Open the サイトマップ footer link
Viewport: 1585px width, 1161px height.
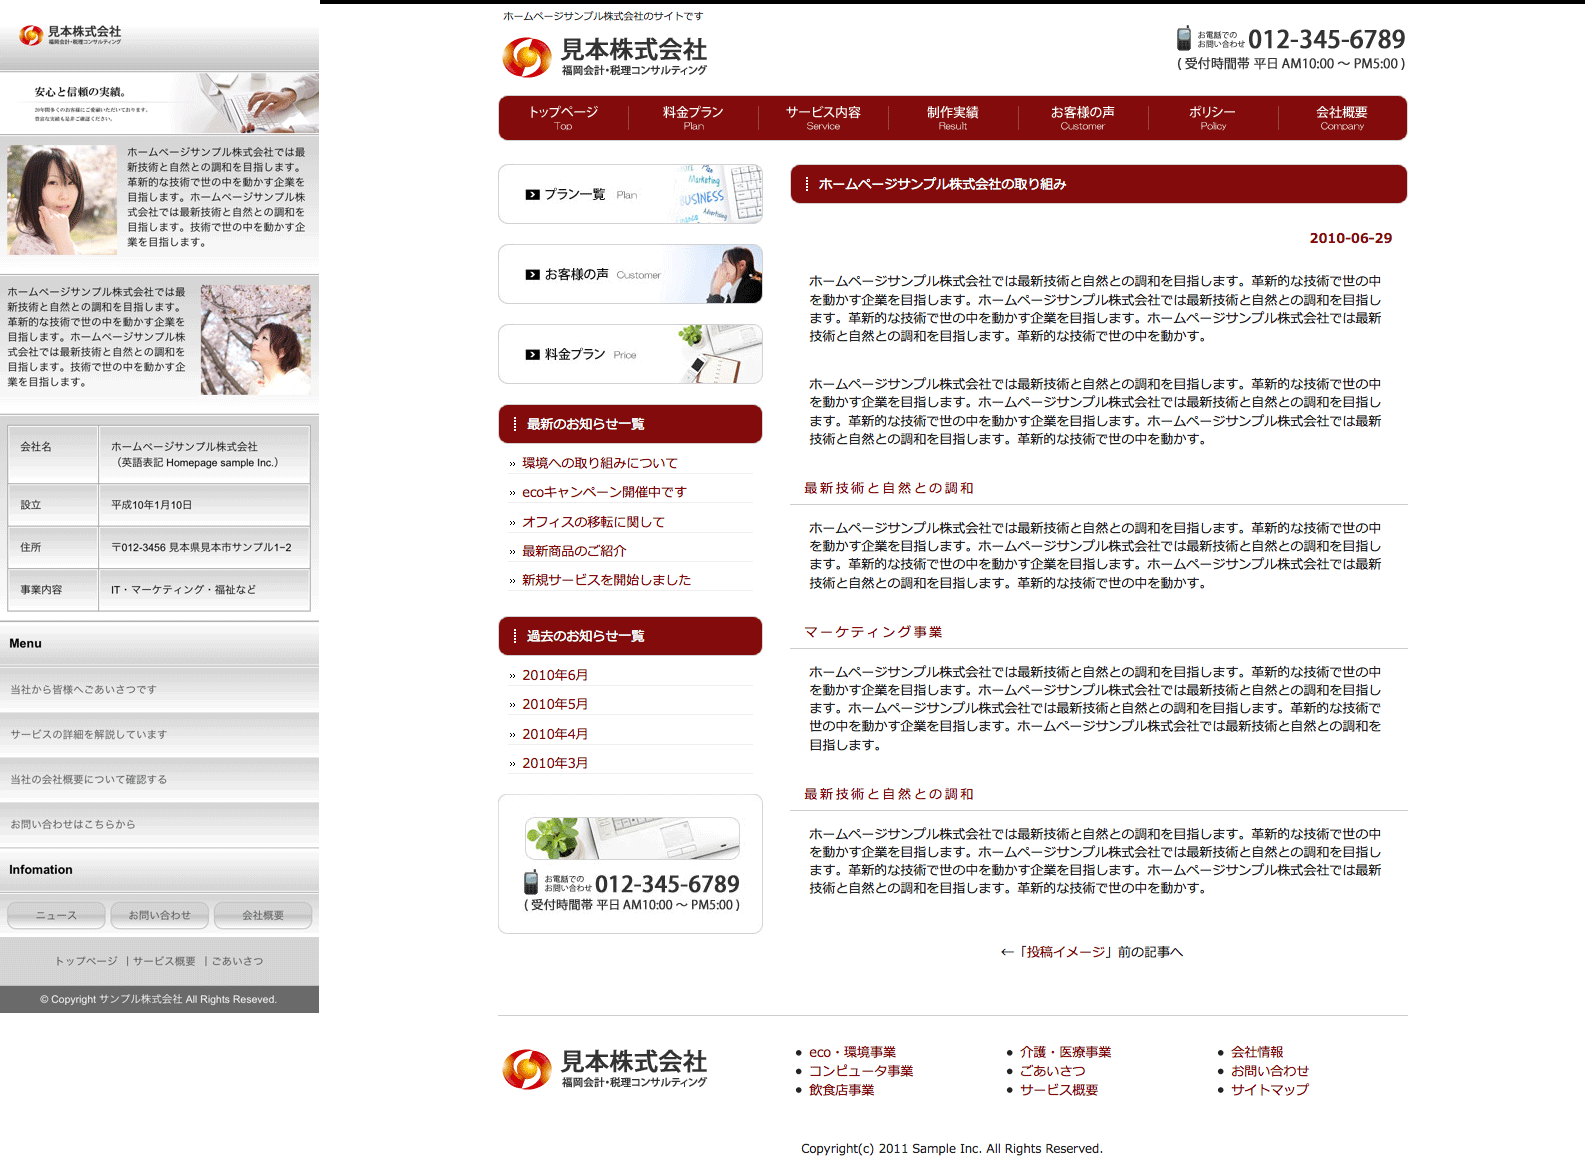tap(1269, 1090)
